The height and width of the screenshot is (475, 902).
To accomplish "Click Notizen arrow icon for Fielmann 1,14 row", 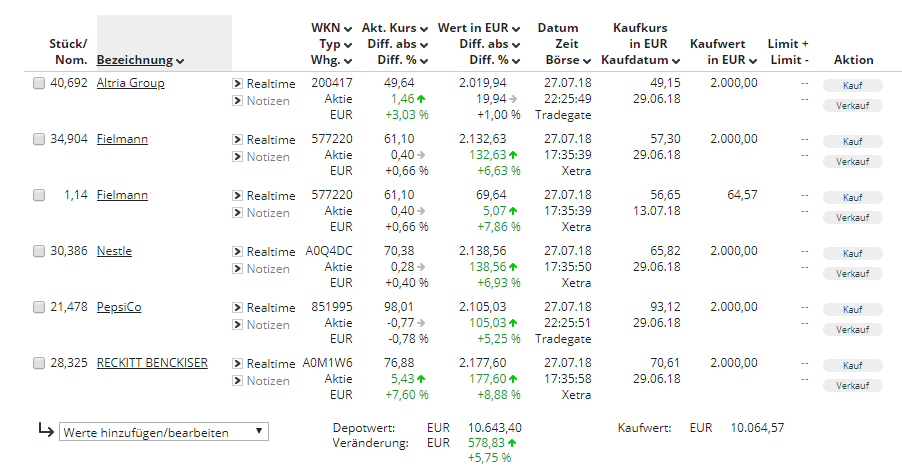I will click(238, 213).
